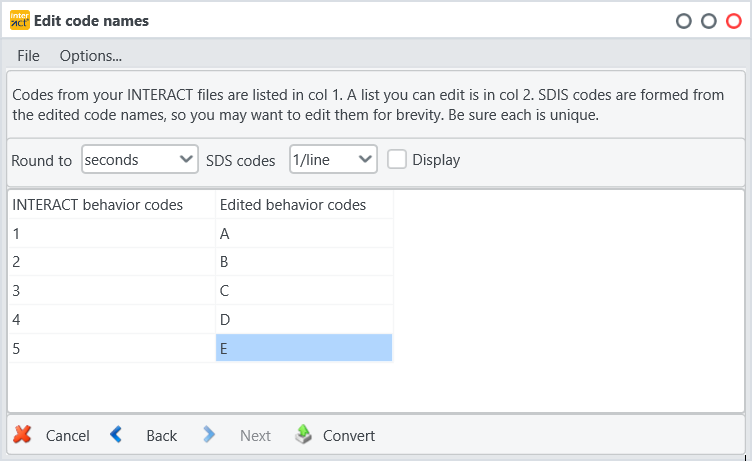Open the File menu
The width and height of the screenshot is (752, 461).
[x=28, y=56]
